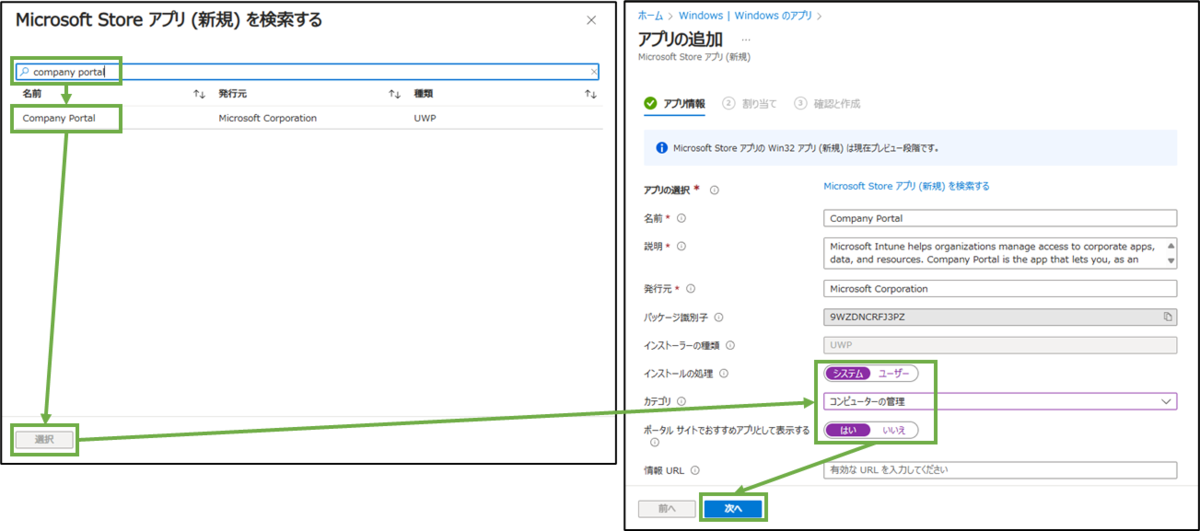The image size is (1200, 531).
Task: Show the info tooltip for アプリの選択
Action: [x=715, y=189]
